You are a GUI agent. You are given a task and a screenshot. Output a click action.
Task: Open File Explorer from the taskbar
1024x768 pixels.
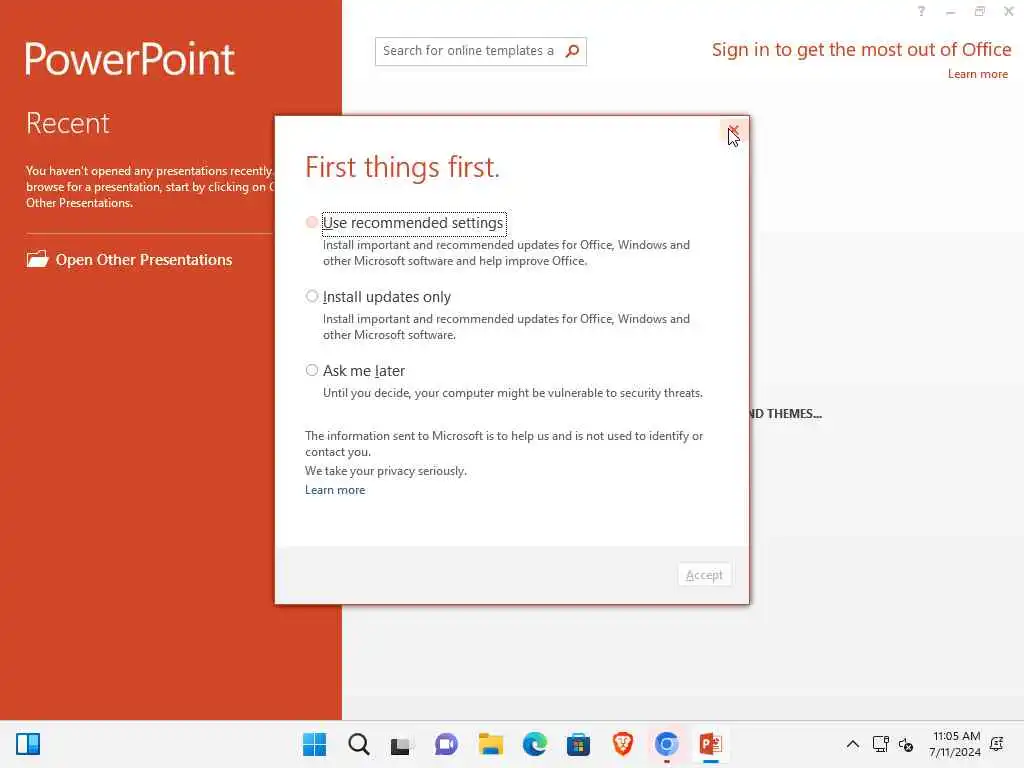pyautogui.click(x=490, y=744)
